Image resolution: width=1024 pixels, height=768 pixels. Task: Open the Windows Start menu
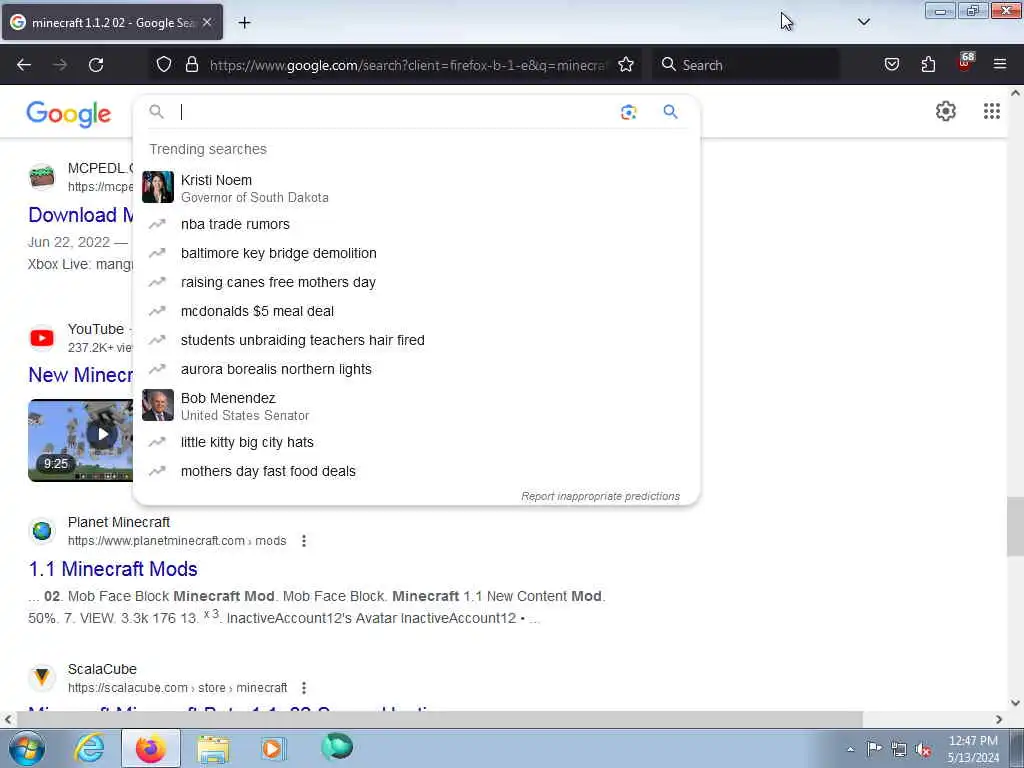point(27,748)
